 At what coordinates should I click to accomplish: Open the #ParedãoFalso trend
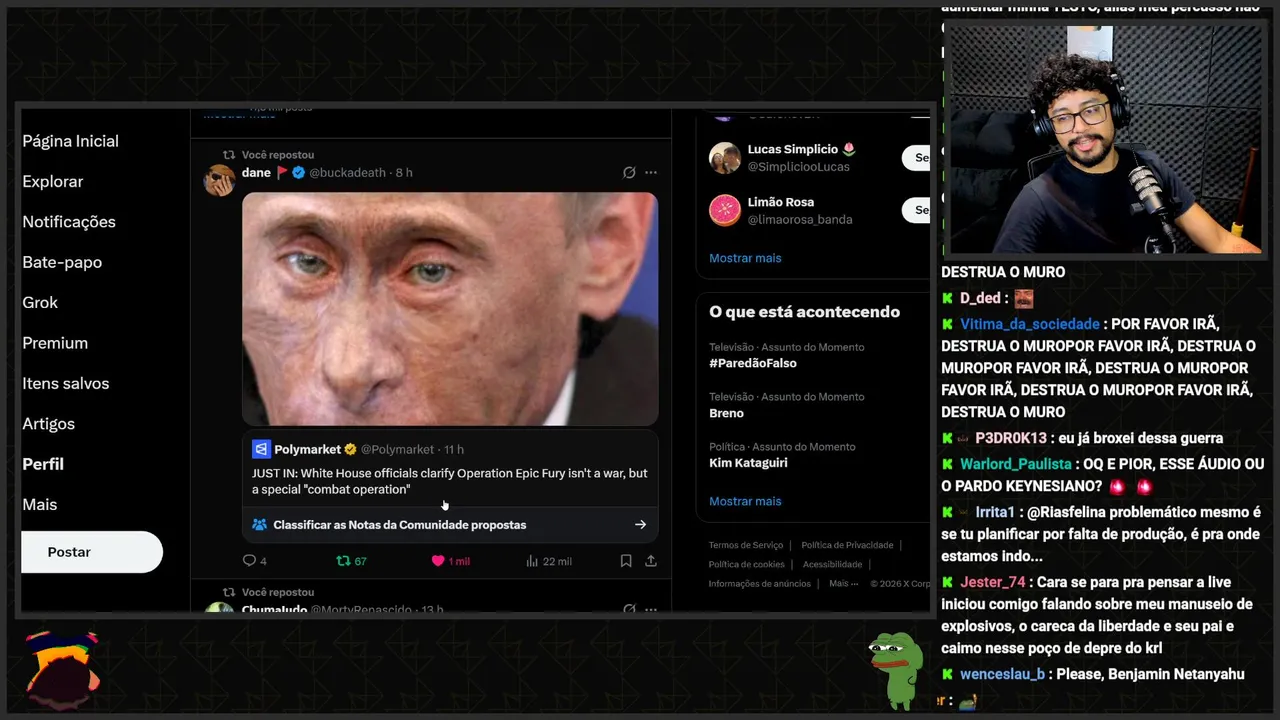click(753, 363)
